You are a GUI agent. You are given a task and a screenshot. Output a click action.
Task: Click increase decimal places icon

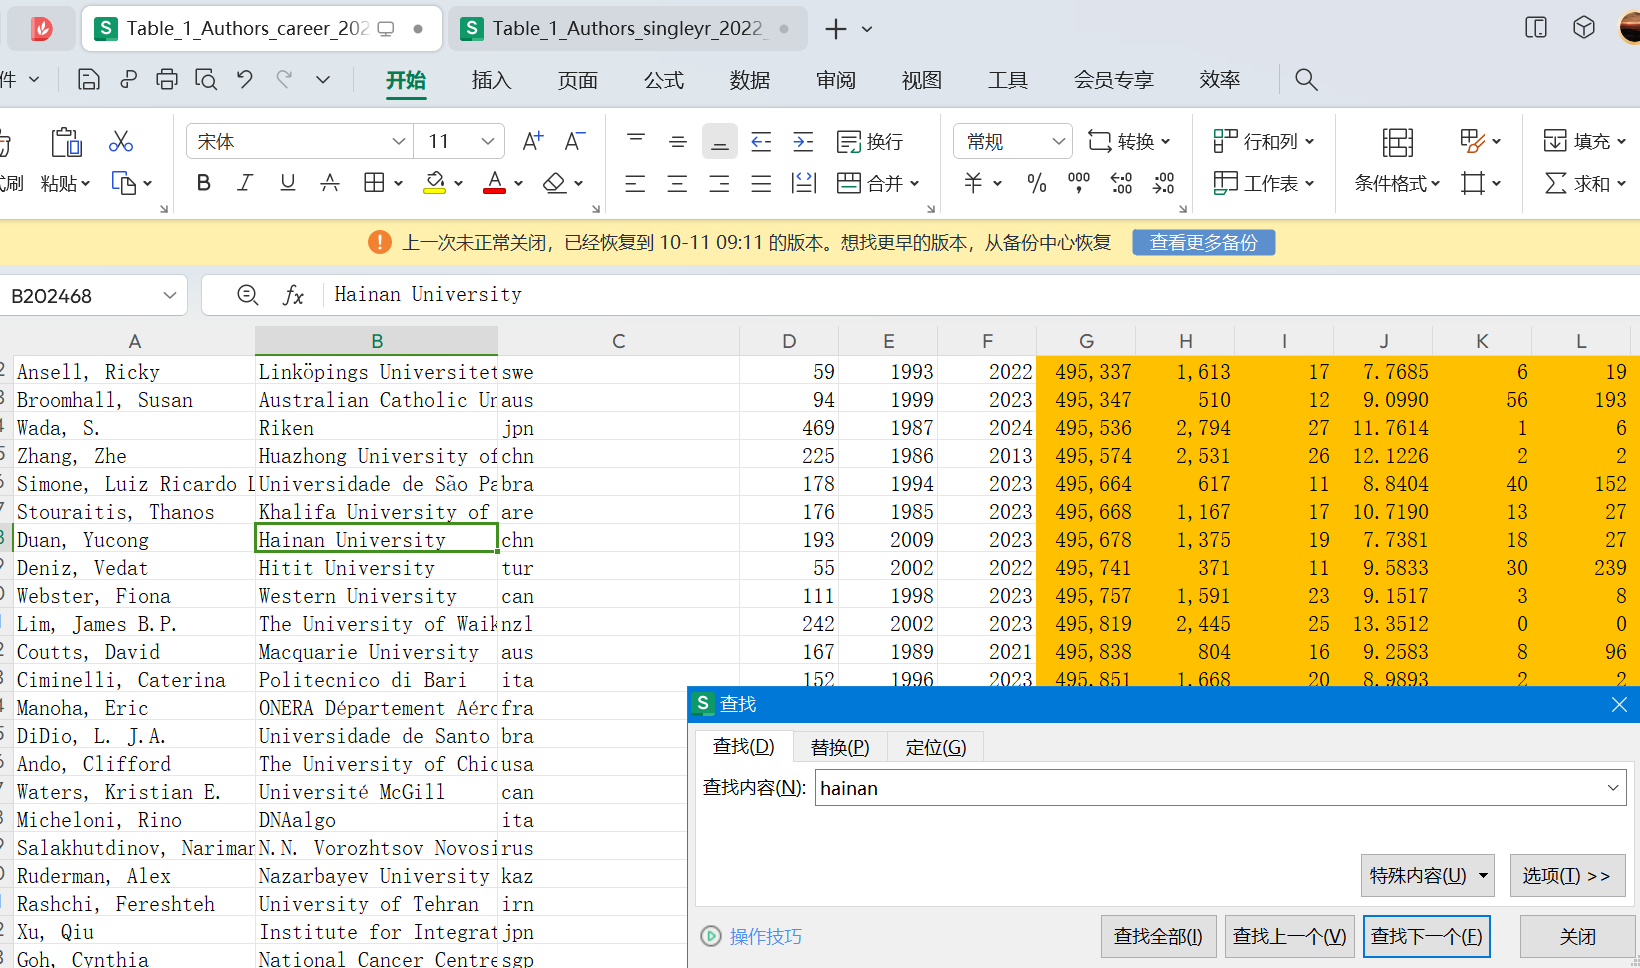[1122, 183]
